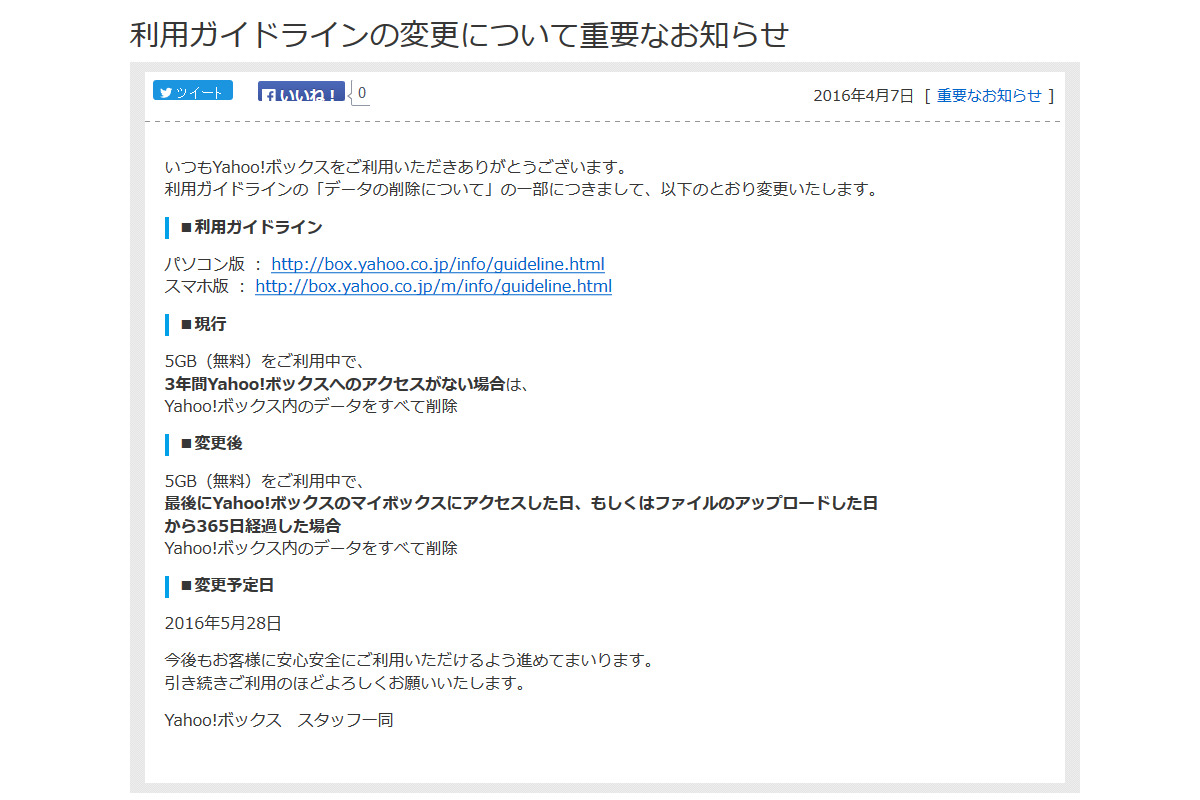Click the line 引き続きご利用のほどよろしくお願いいたします
Image resolution: width=1200 pixels, height=800 pixels.
pos(345,683)
